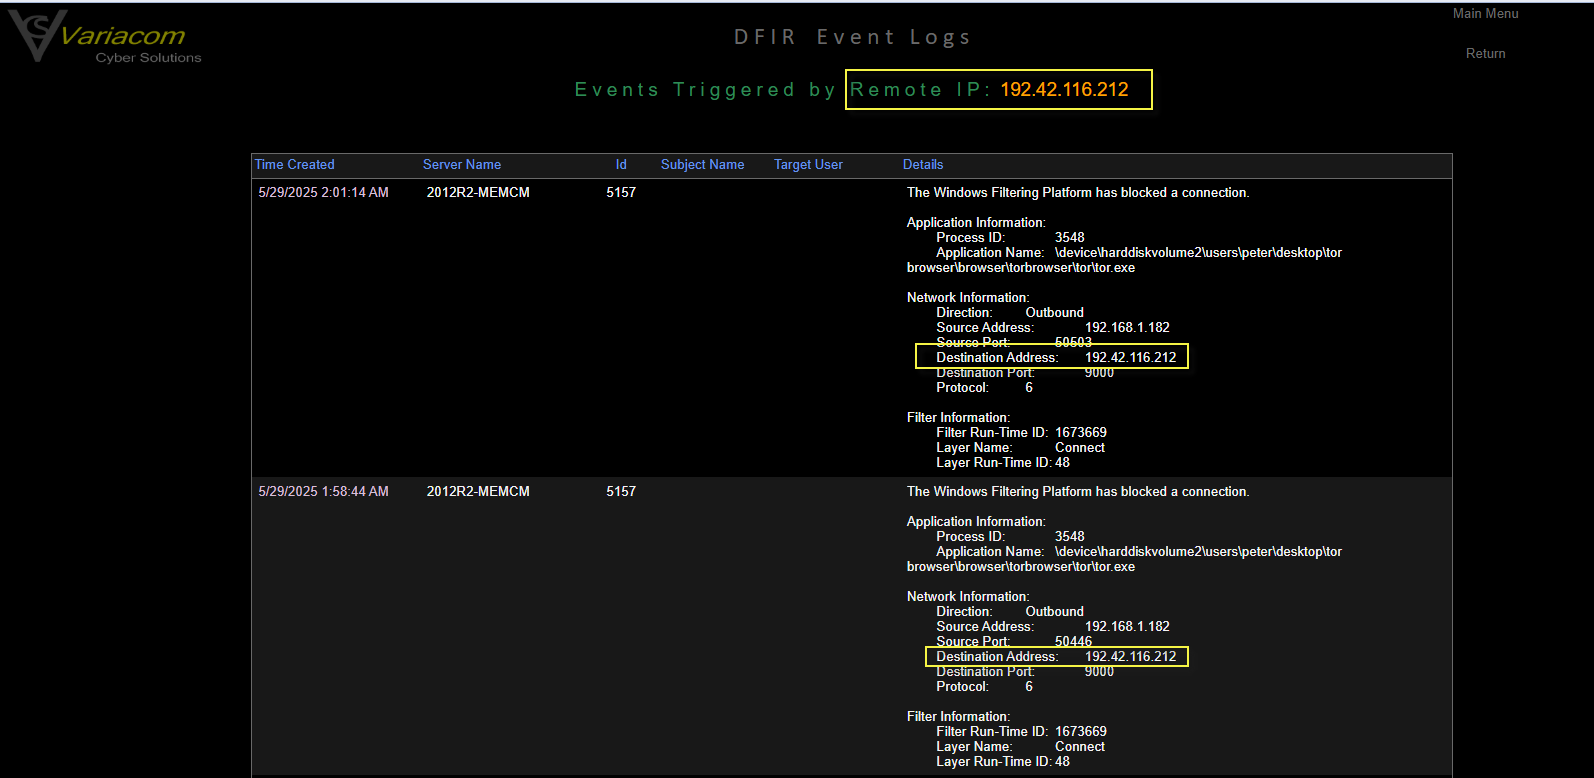Click highlighted Destination Address in first event
The image size is (1594, 778).
click(x=1130, y=358)
